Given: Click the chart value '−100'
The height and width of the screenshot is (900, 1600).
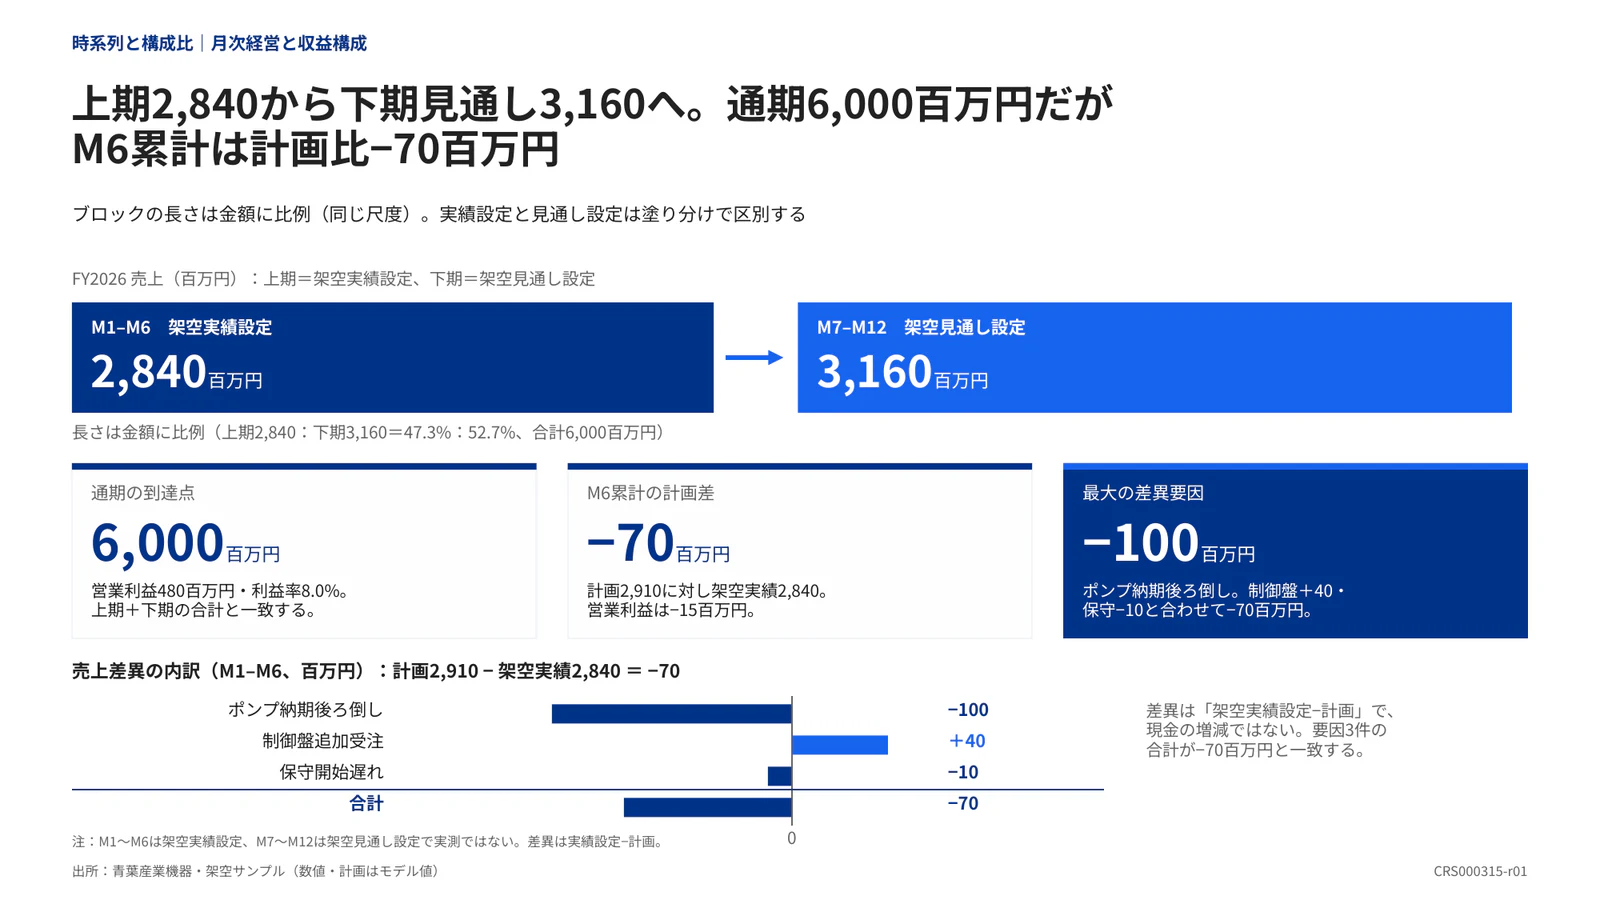Looking at the screenshot, I should pos(968,710).
